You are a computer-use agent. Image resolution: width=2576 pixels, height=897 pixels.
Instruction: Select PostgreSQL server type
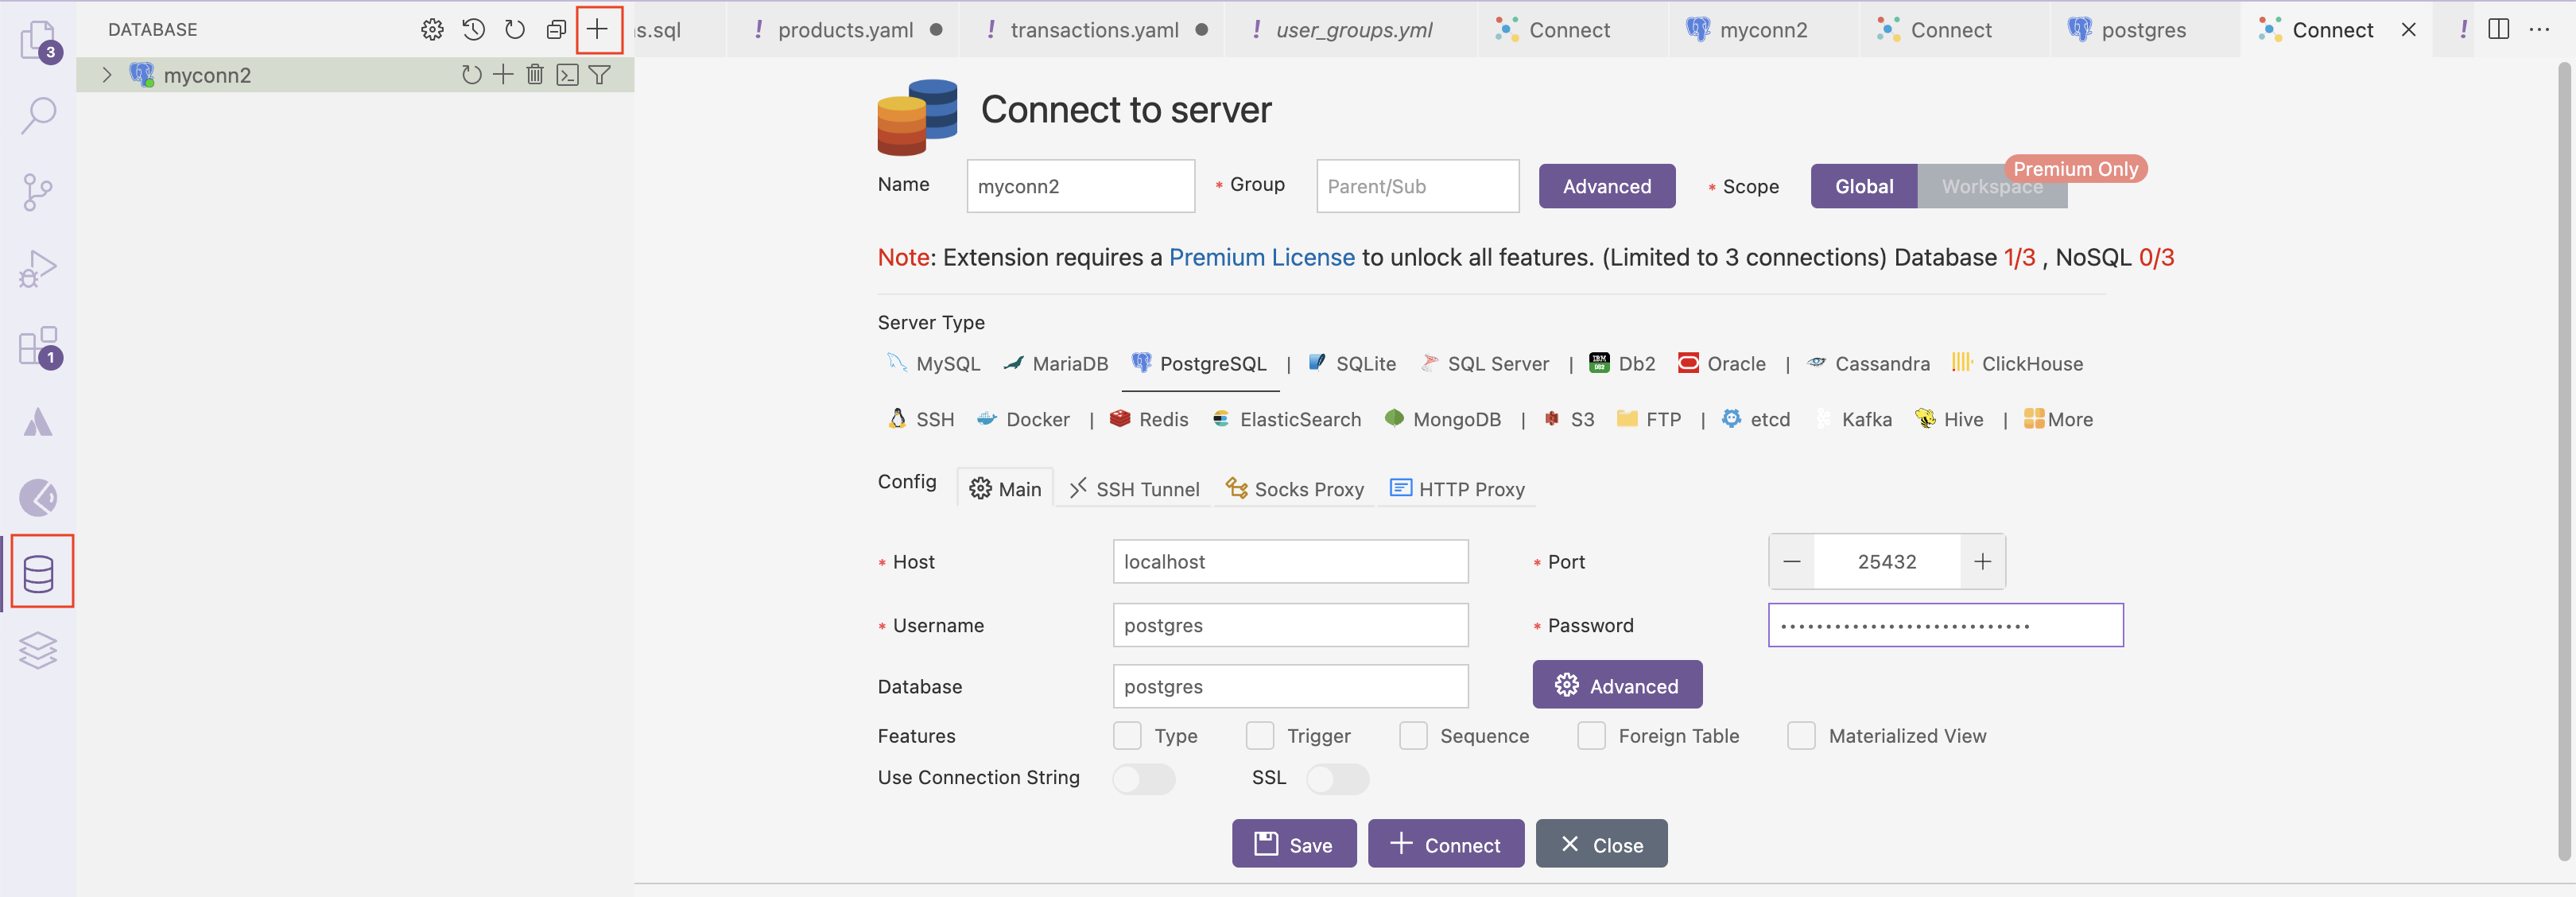pyautogui.click(x=1199, y=363)
